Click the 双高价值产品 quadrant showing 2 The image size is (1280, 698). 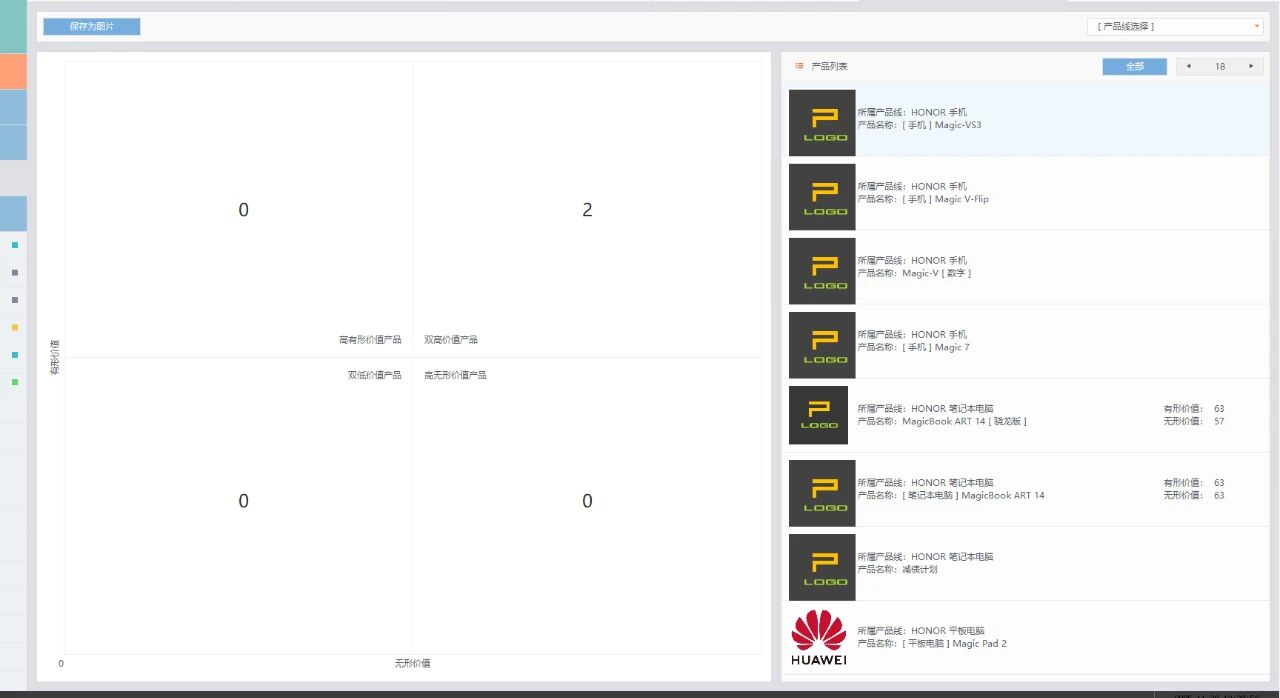(x=587, y=210)
